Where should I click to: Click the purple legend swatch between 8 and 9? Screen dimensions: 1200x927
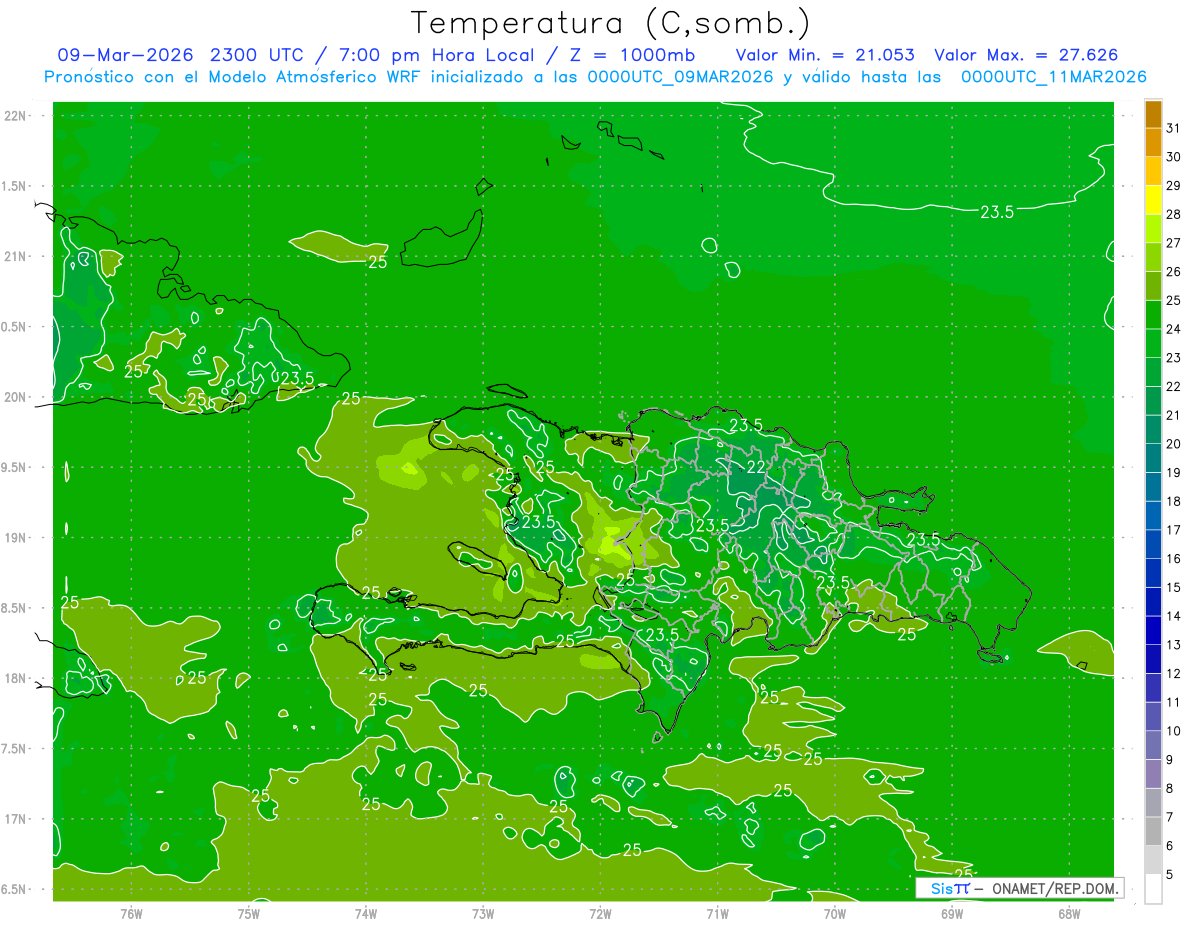[1153, 773]
